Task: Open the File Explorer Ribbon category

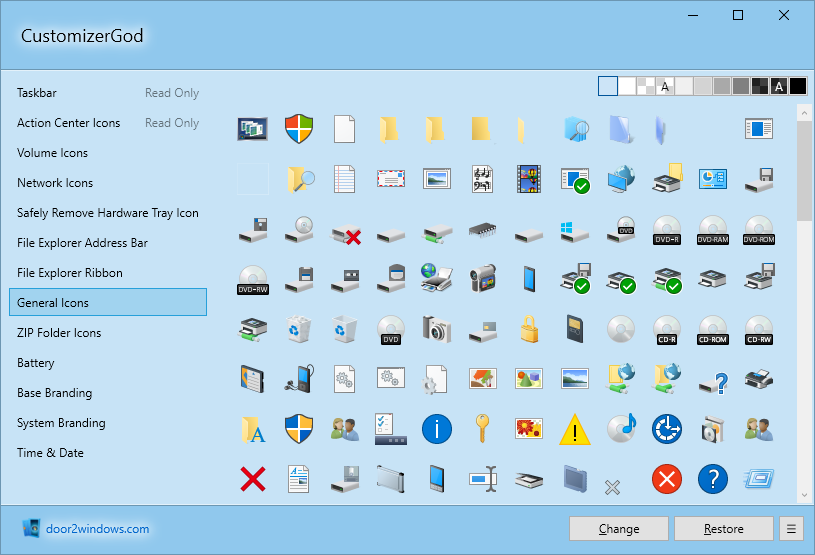Action: pos(108,273)
